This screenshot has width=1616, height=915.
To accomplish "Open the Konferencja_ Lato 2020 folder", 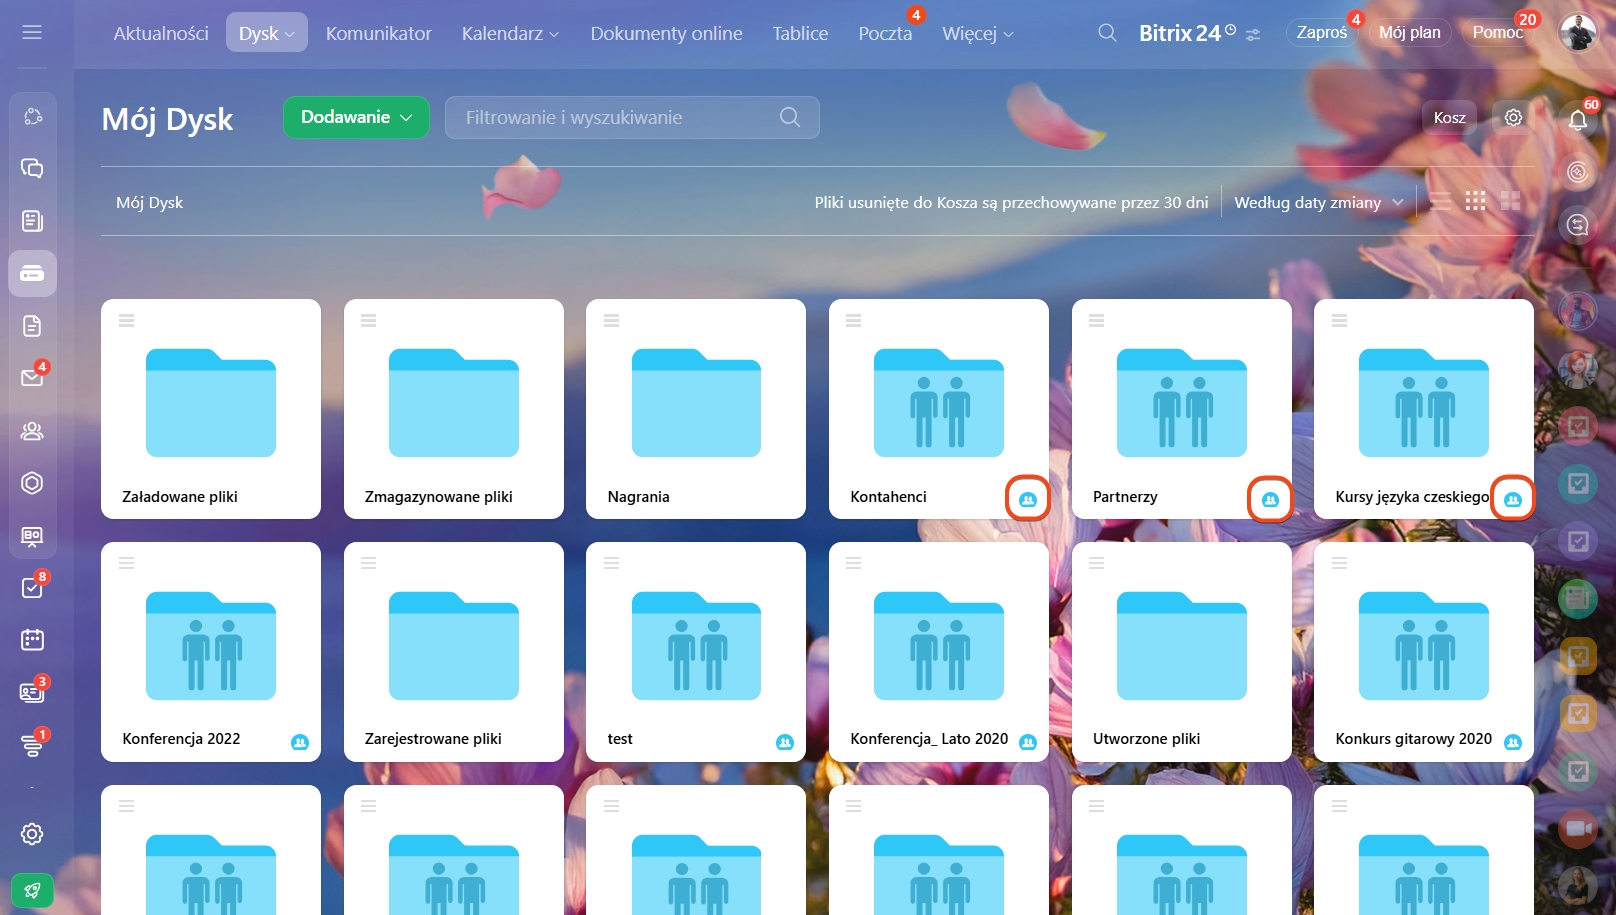I will pos(939,652).
